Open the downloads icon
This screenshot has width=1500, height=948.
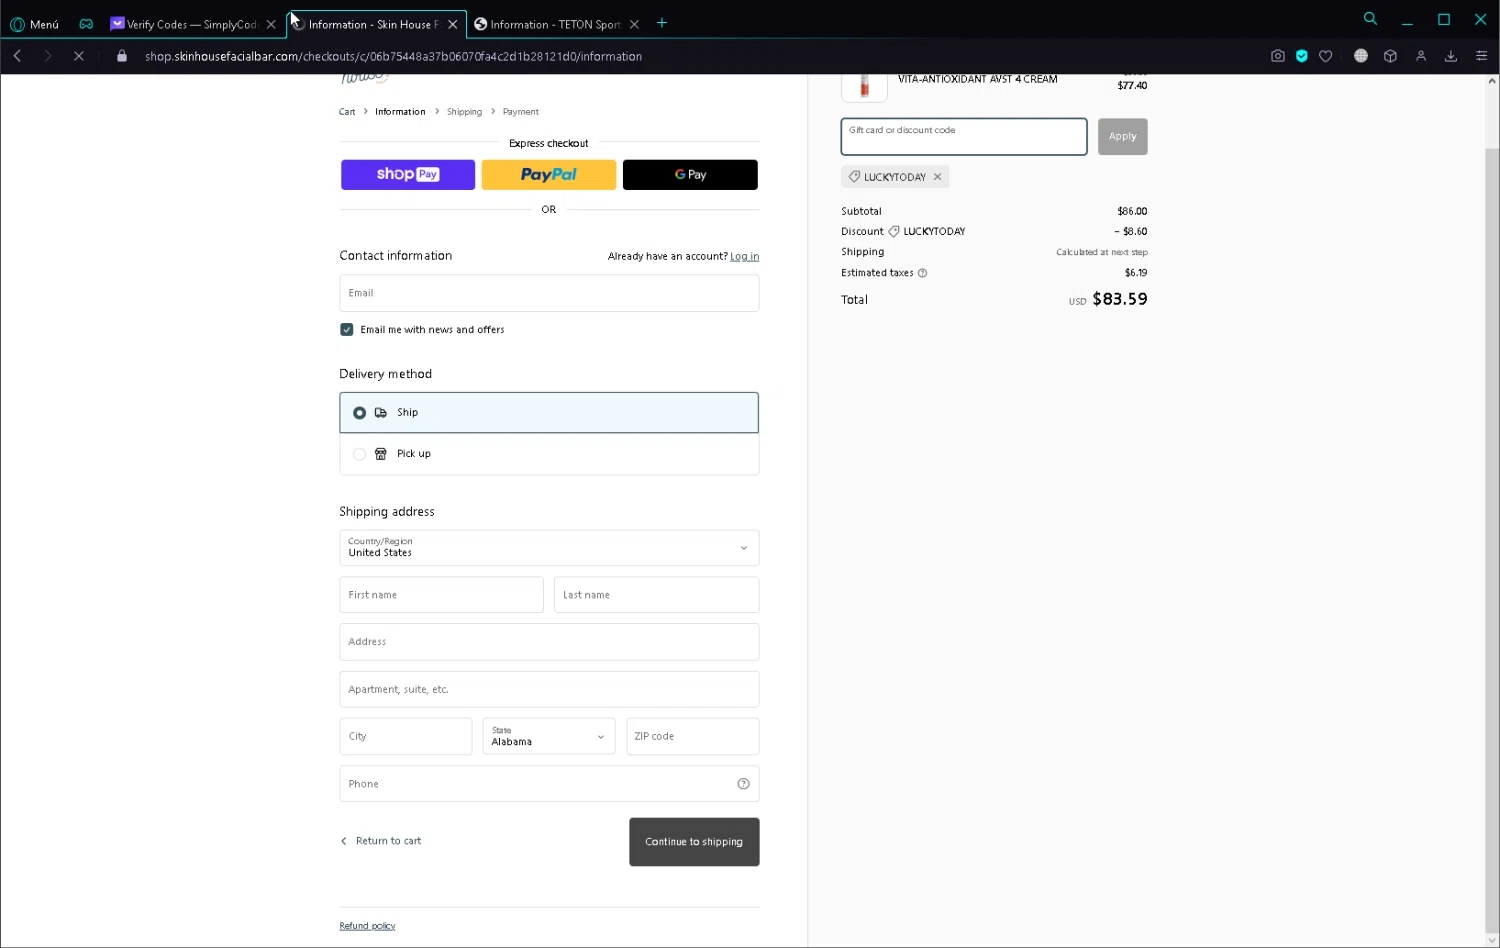(x=1450, y=56)
